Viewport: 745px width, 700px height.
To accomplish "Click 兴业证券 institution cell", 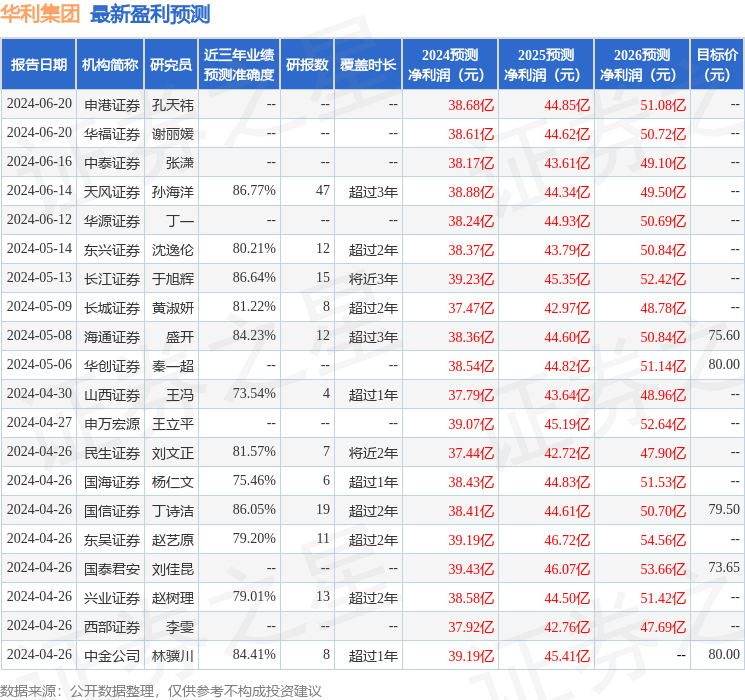I will 112,598.
